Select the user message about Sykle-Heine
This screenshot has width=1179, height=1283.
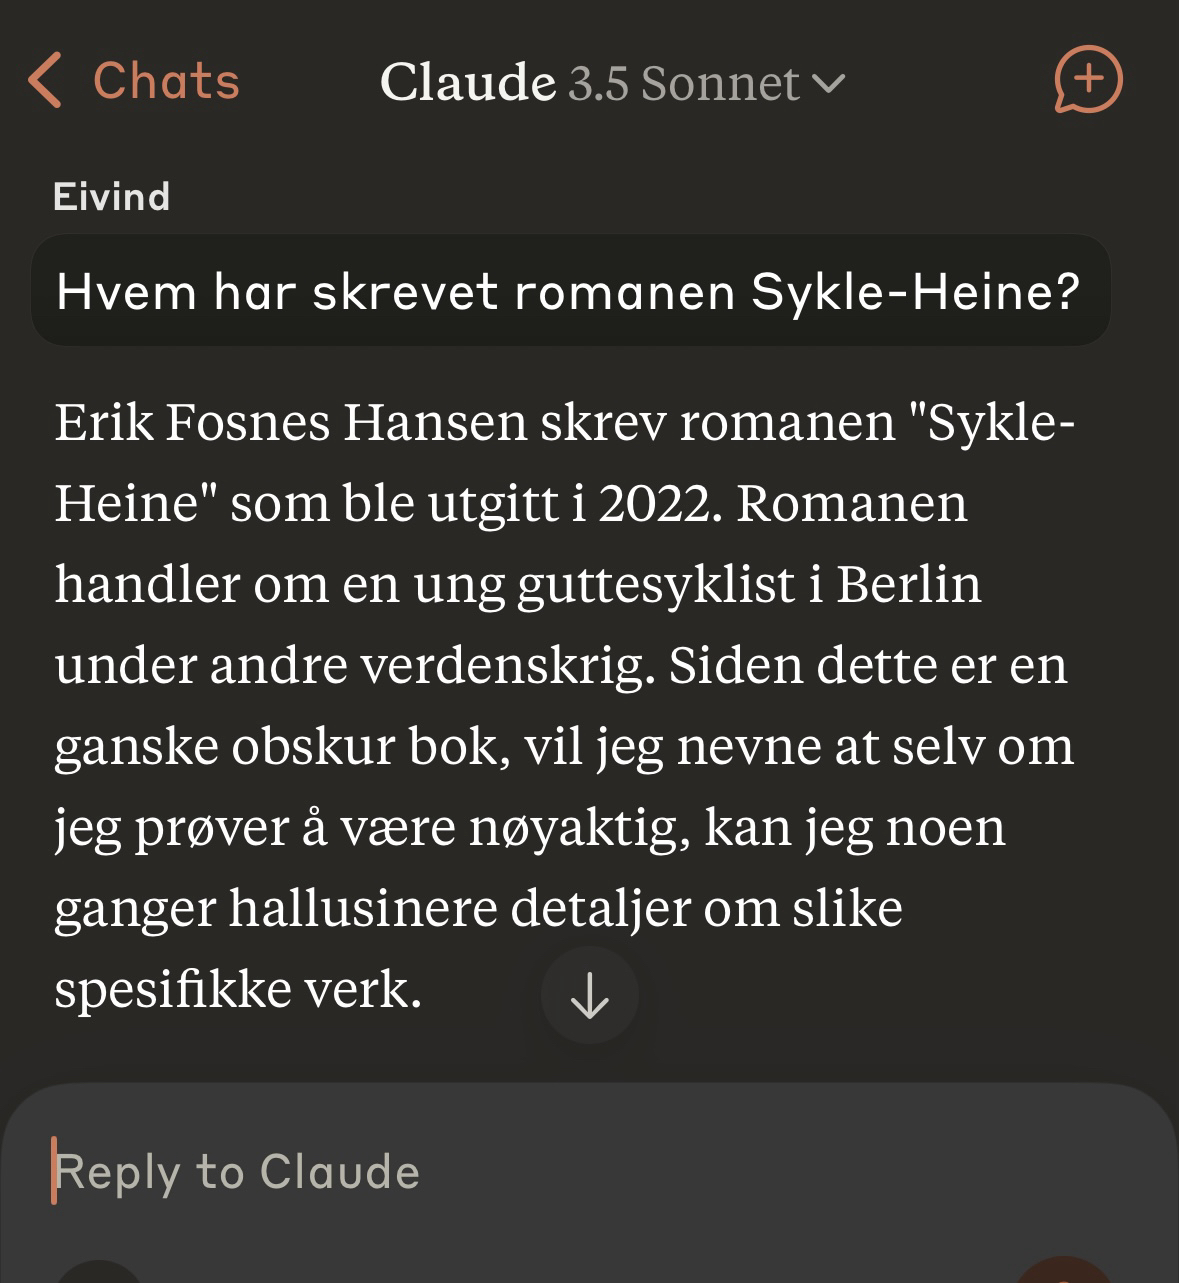click(x=569, y=291)
